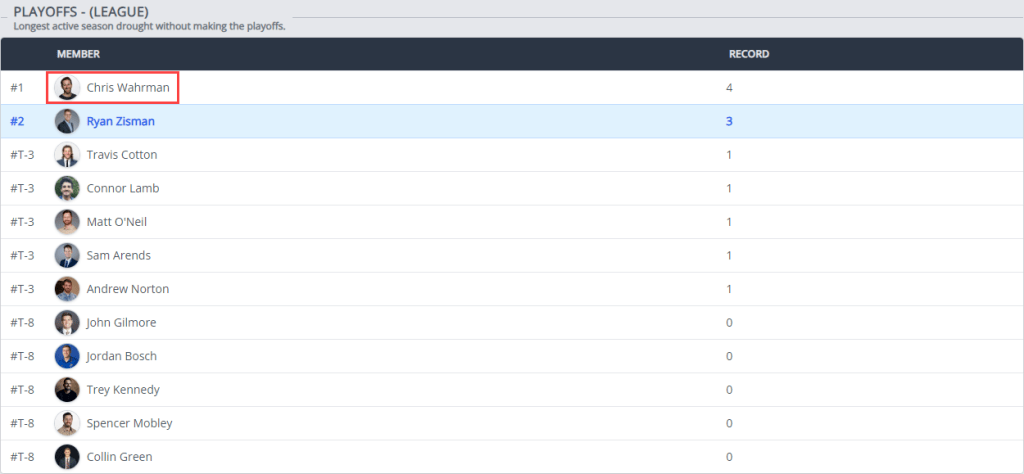The height and width of the screenshot is (474, 1024).
Task: Open Trey Kennedy's member name
Action: [x=123, y=390]
